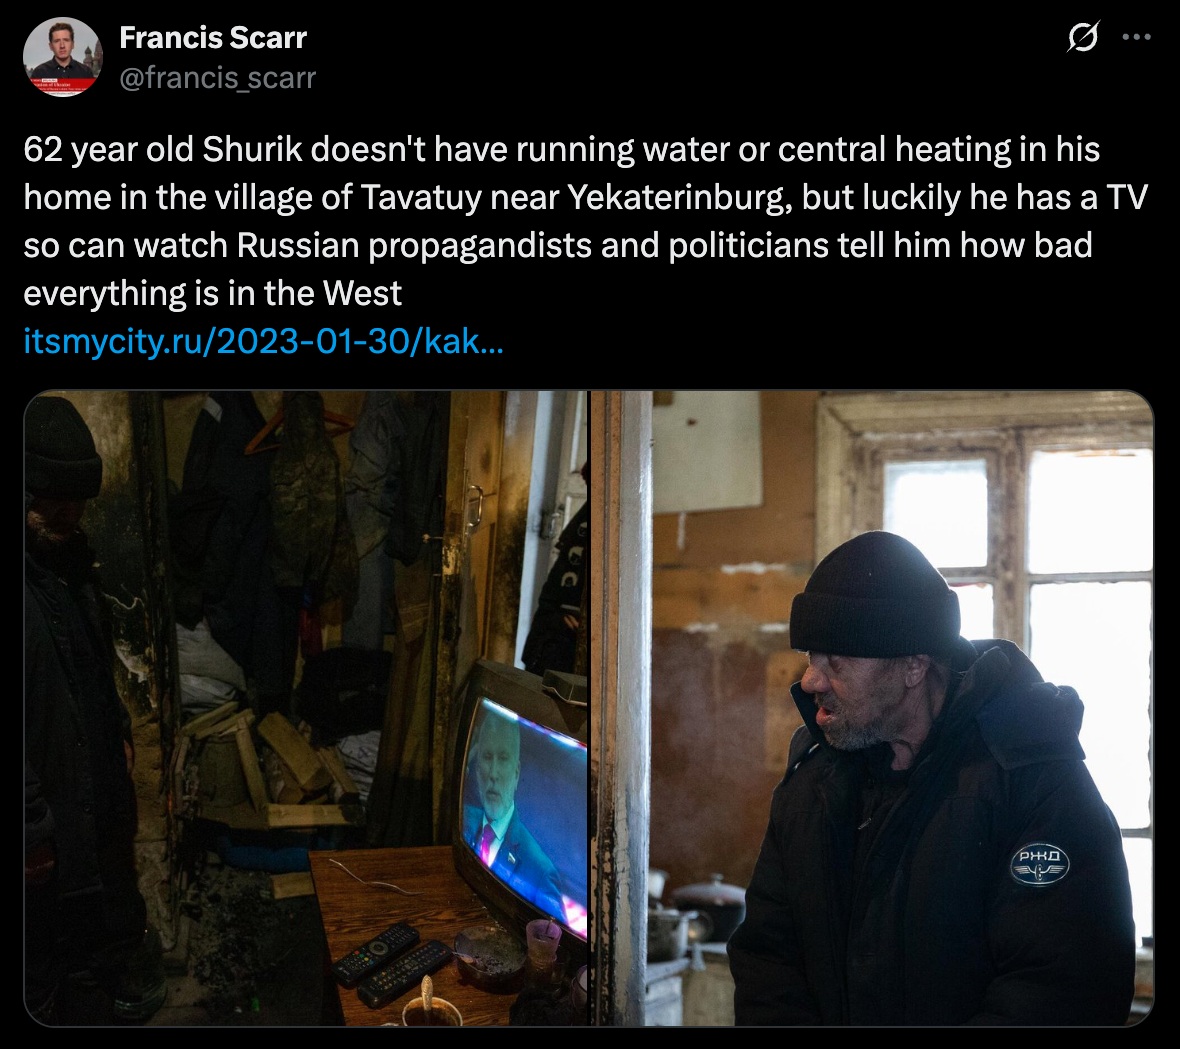Visit the @francis_scarr handle
1180x1049 pixels.
pos(217,78)
